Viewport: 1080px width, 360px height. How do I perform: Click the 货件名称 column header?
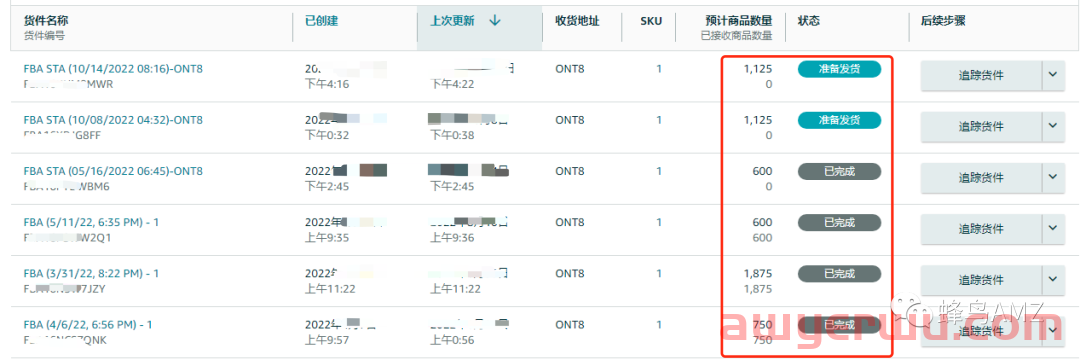[x=45, y=21]
